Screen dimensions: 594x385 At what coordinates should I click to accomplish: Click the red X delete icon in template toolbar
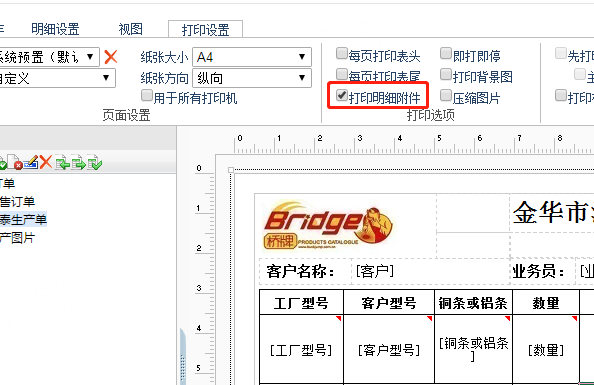[45, 162]
